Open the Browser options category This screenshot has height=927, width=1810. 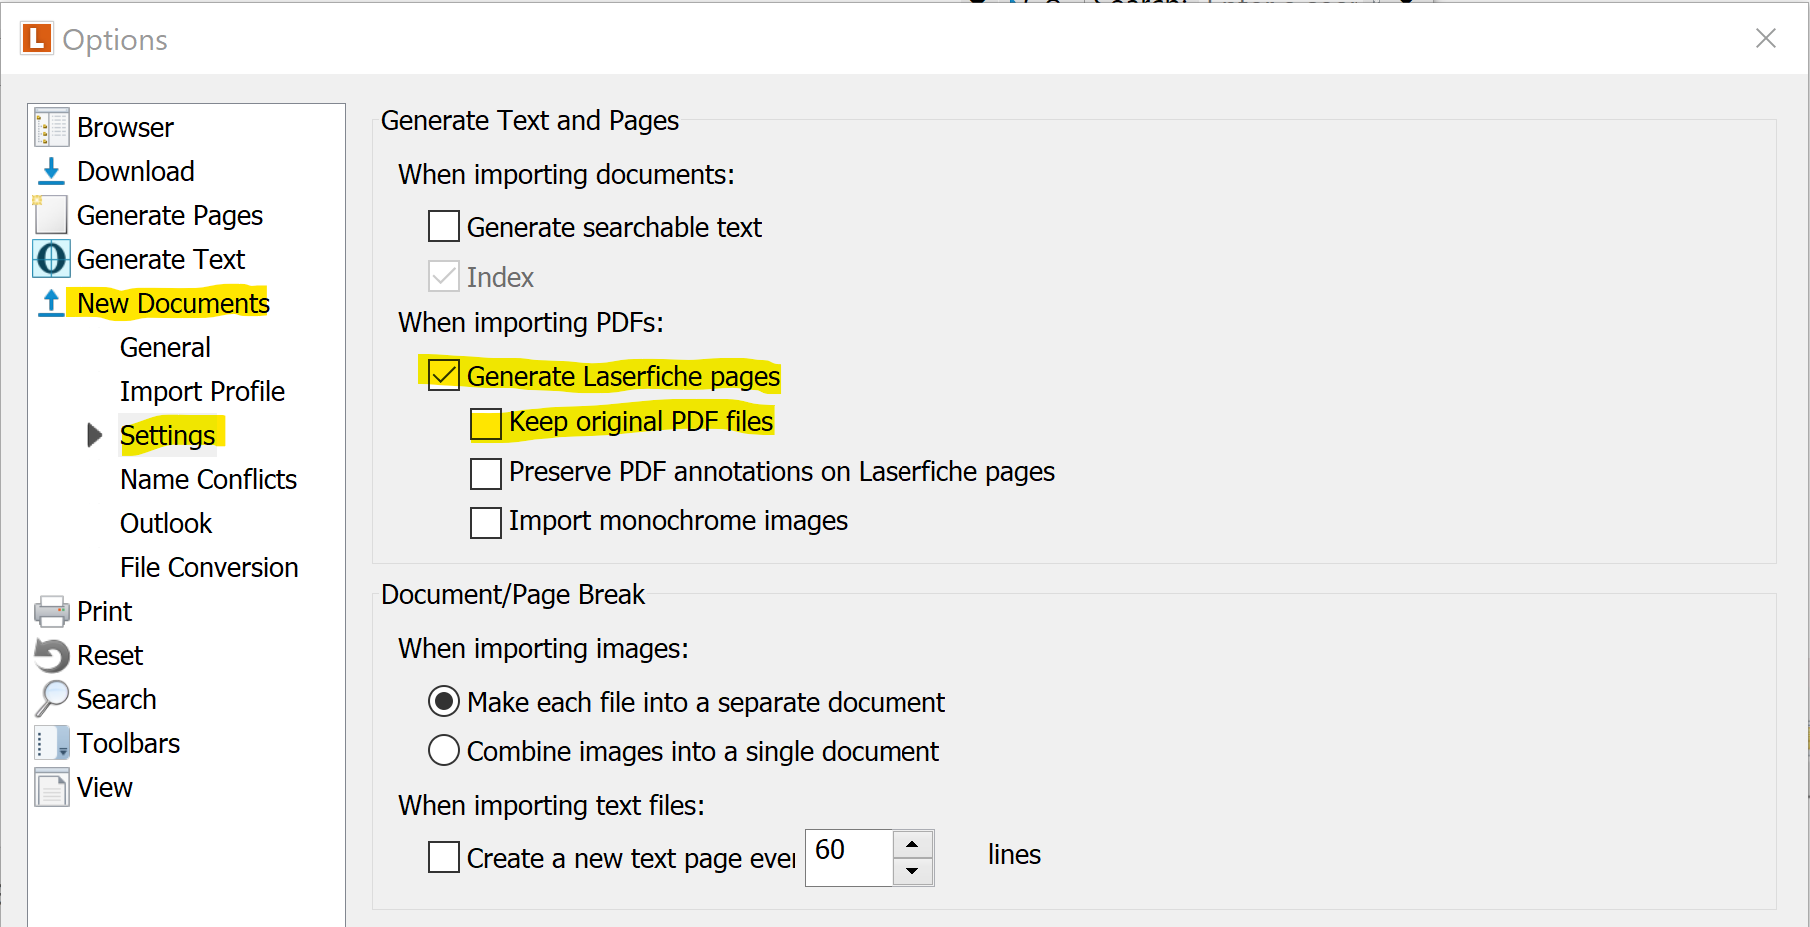[125, 127]
